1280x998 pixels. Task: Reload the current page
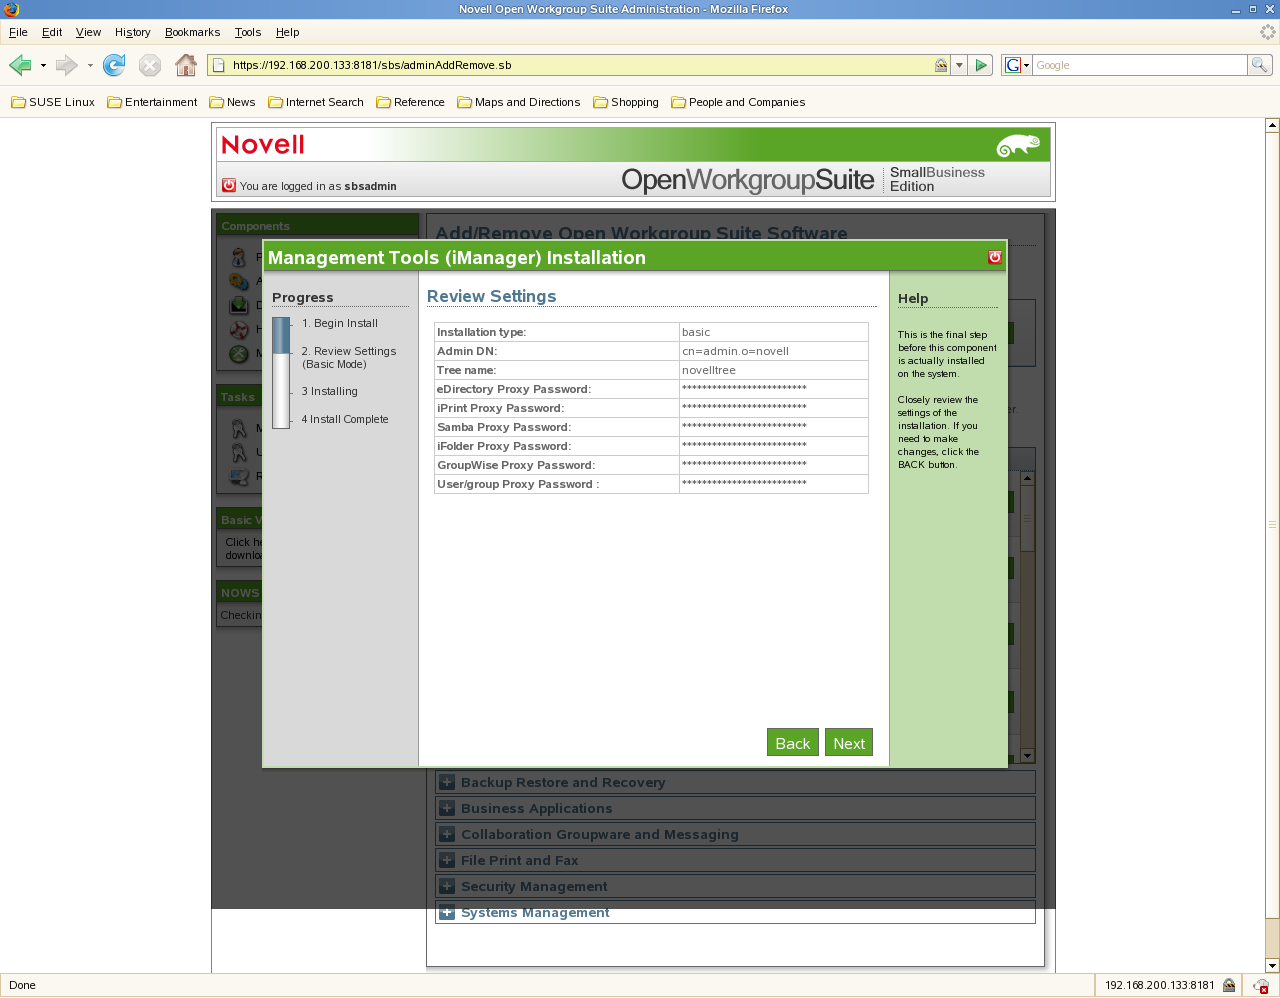pos(114,65)
